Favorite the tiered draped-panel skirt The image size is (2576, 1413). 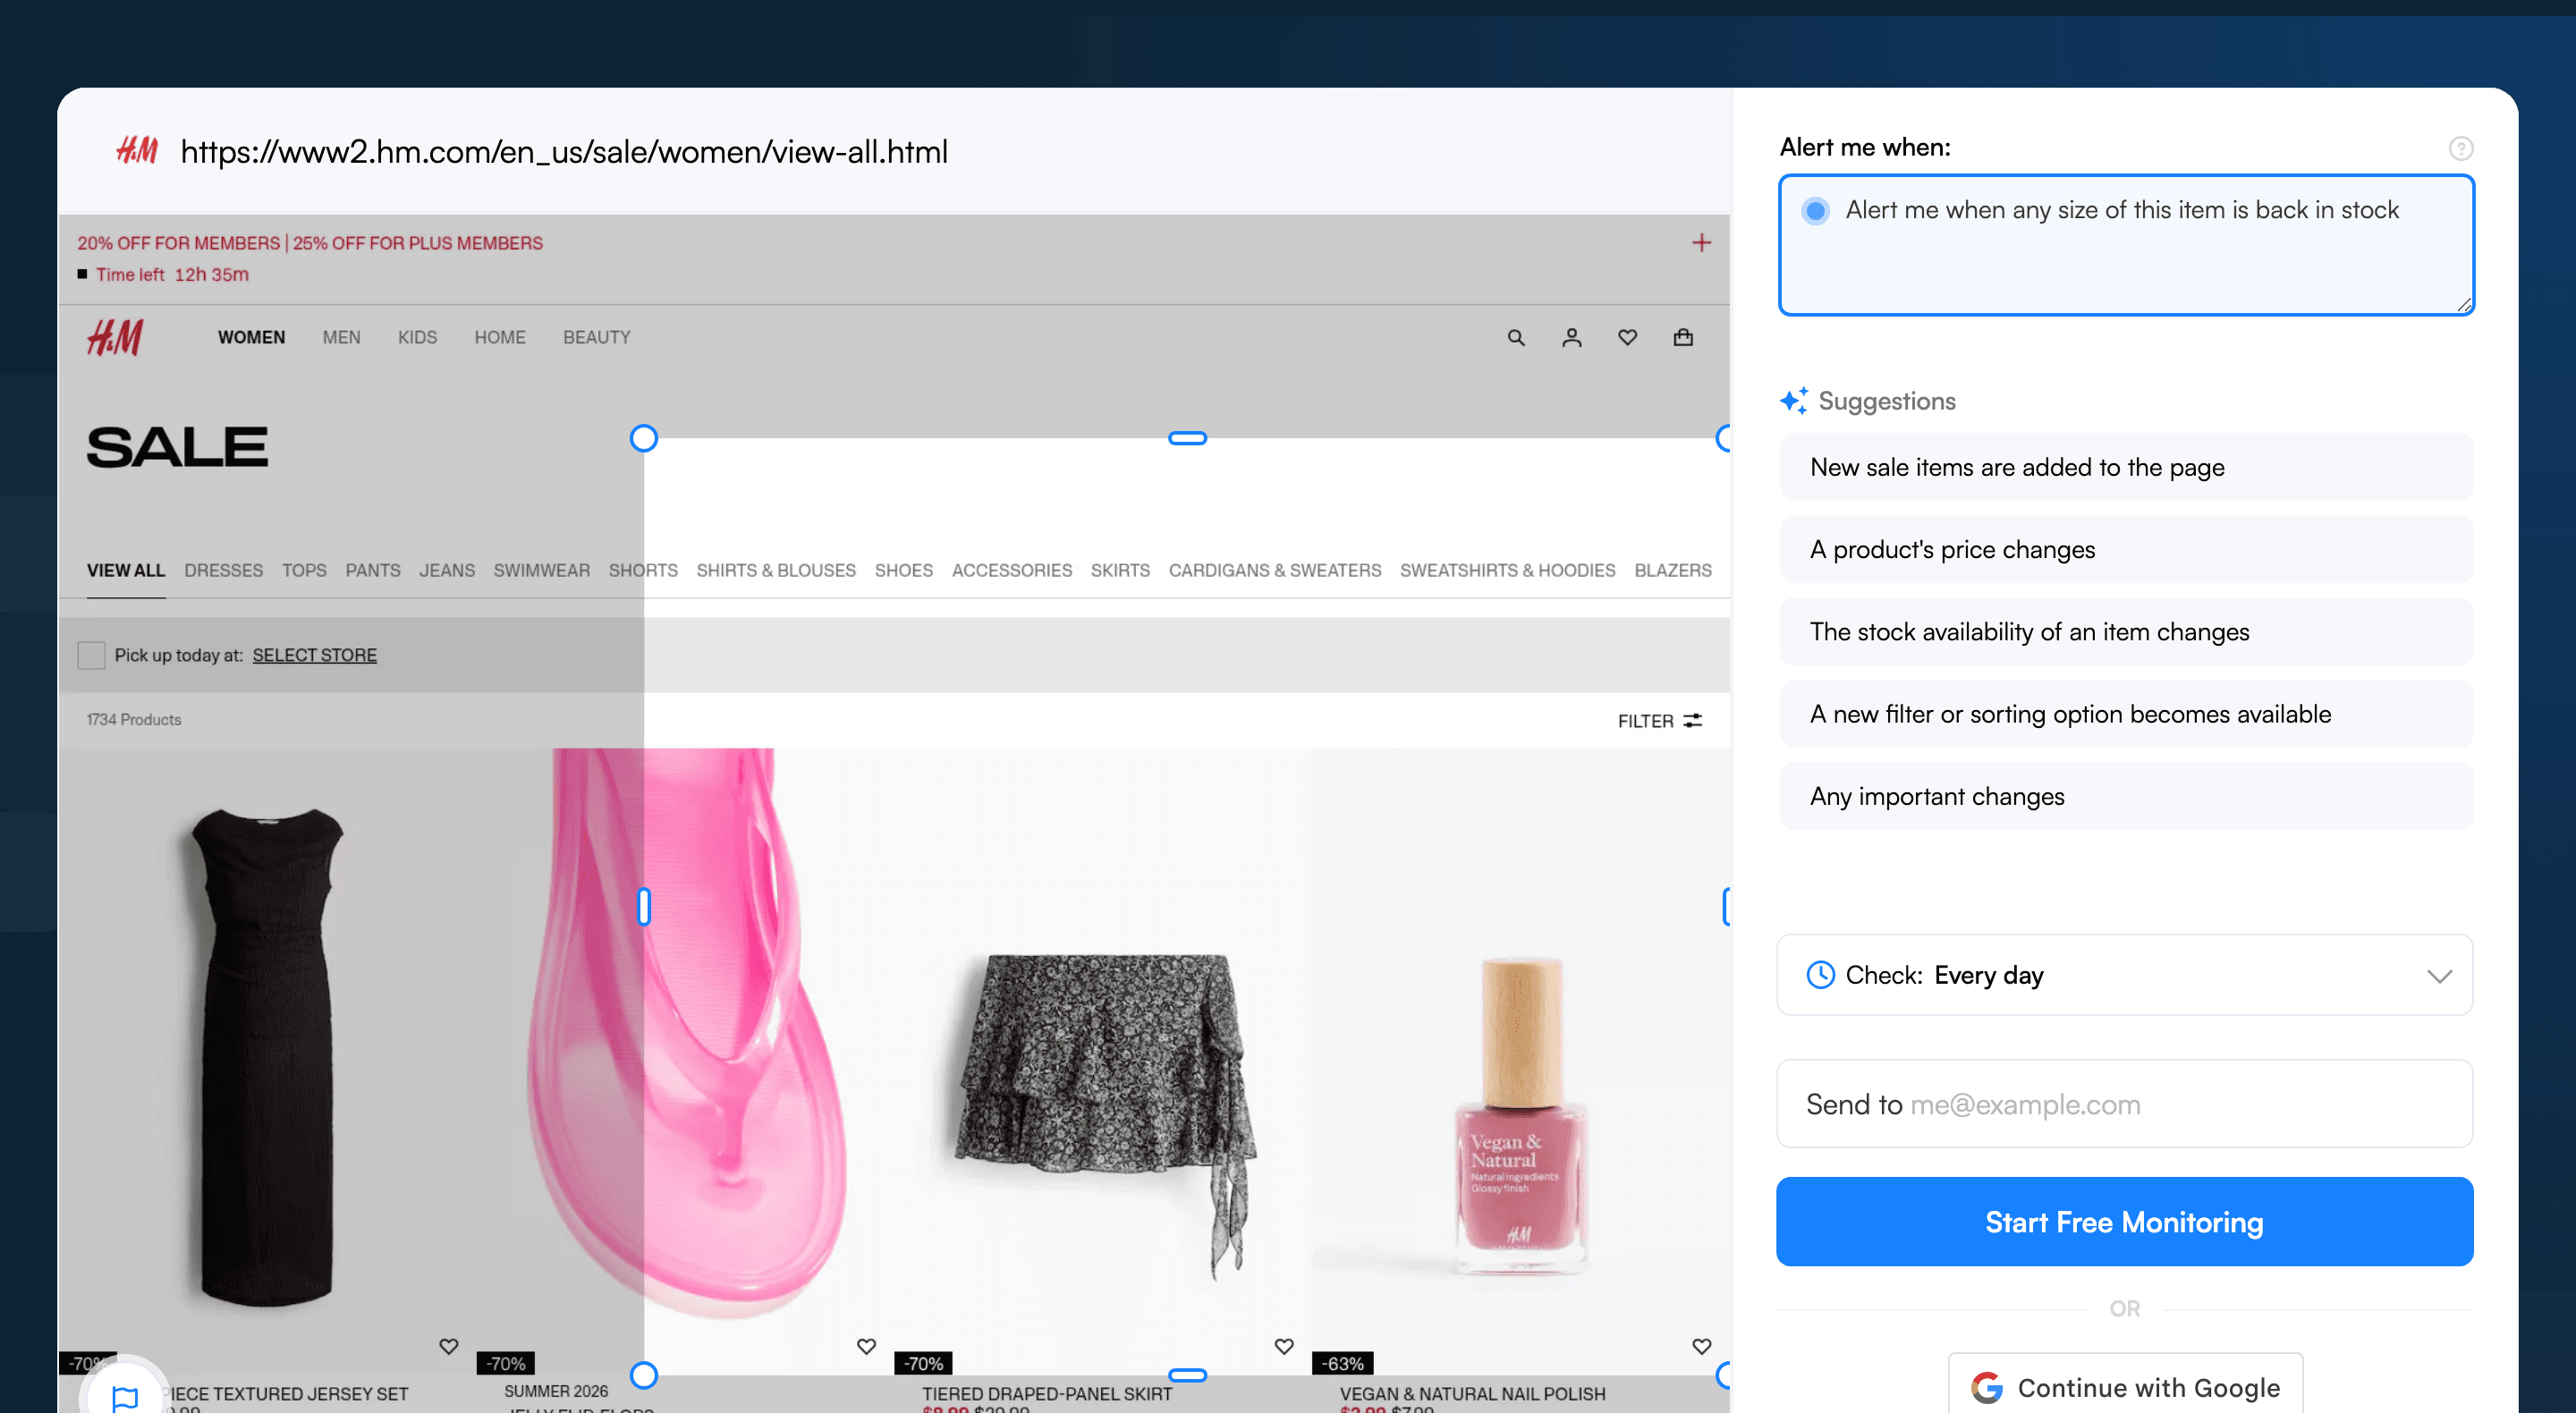1284,1347
